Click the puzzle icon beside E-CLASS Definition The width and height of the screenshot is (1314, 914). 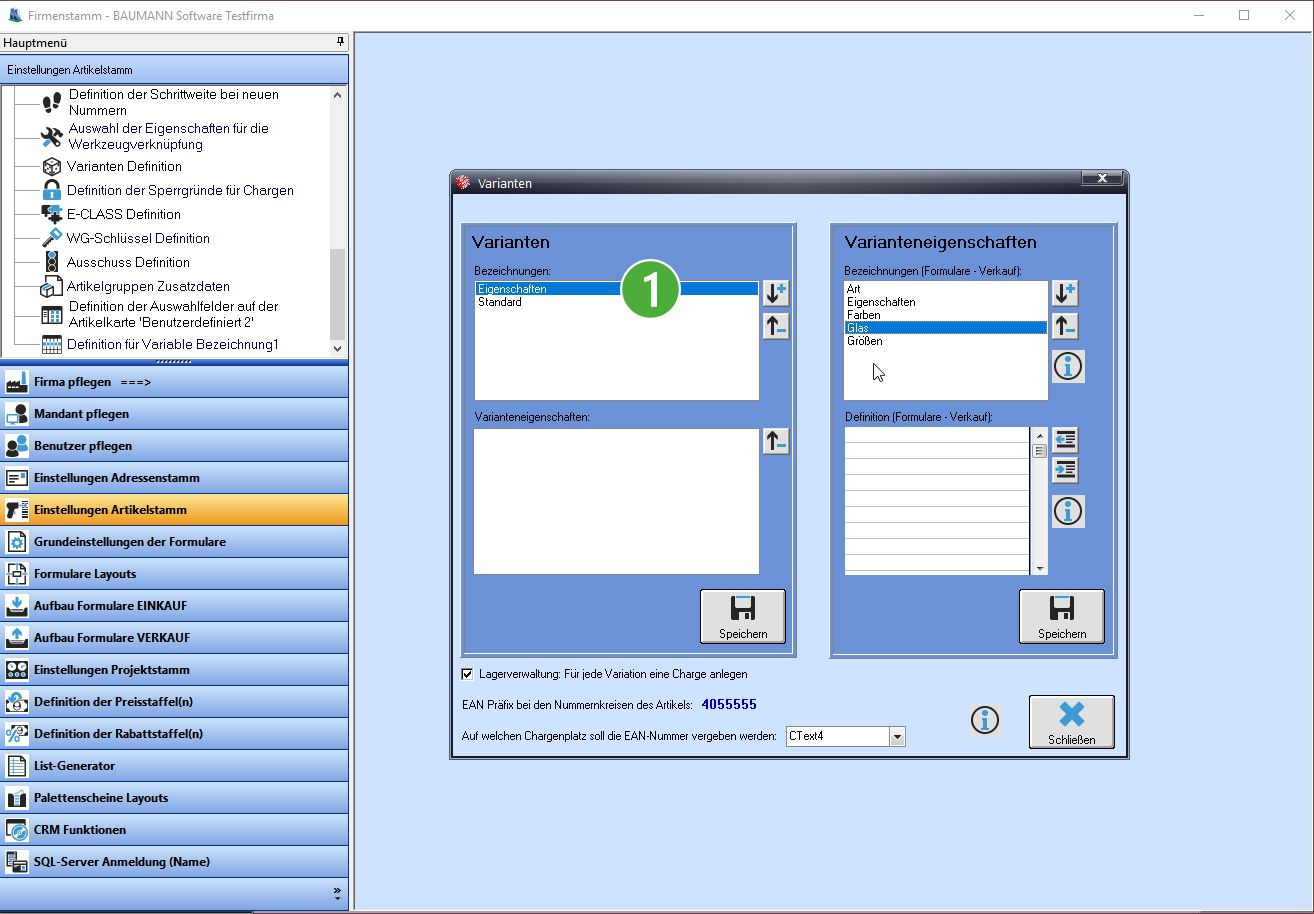(52, 214)
